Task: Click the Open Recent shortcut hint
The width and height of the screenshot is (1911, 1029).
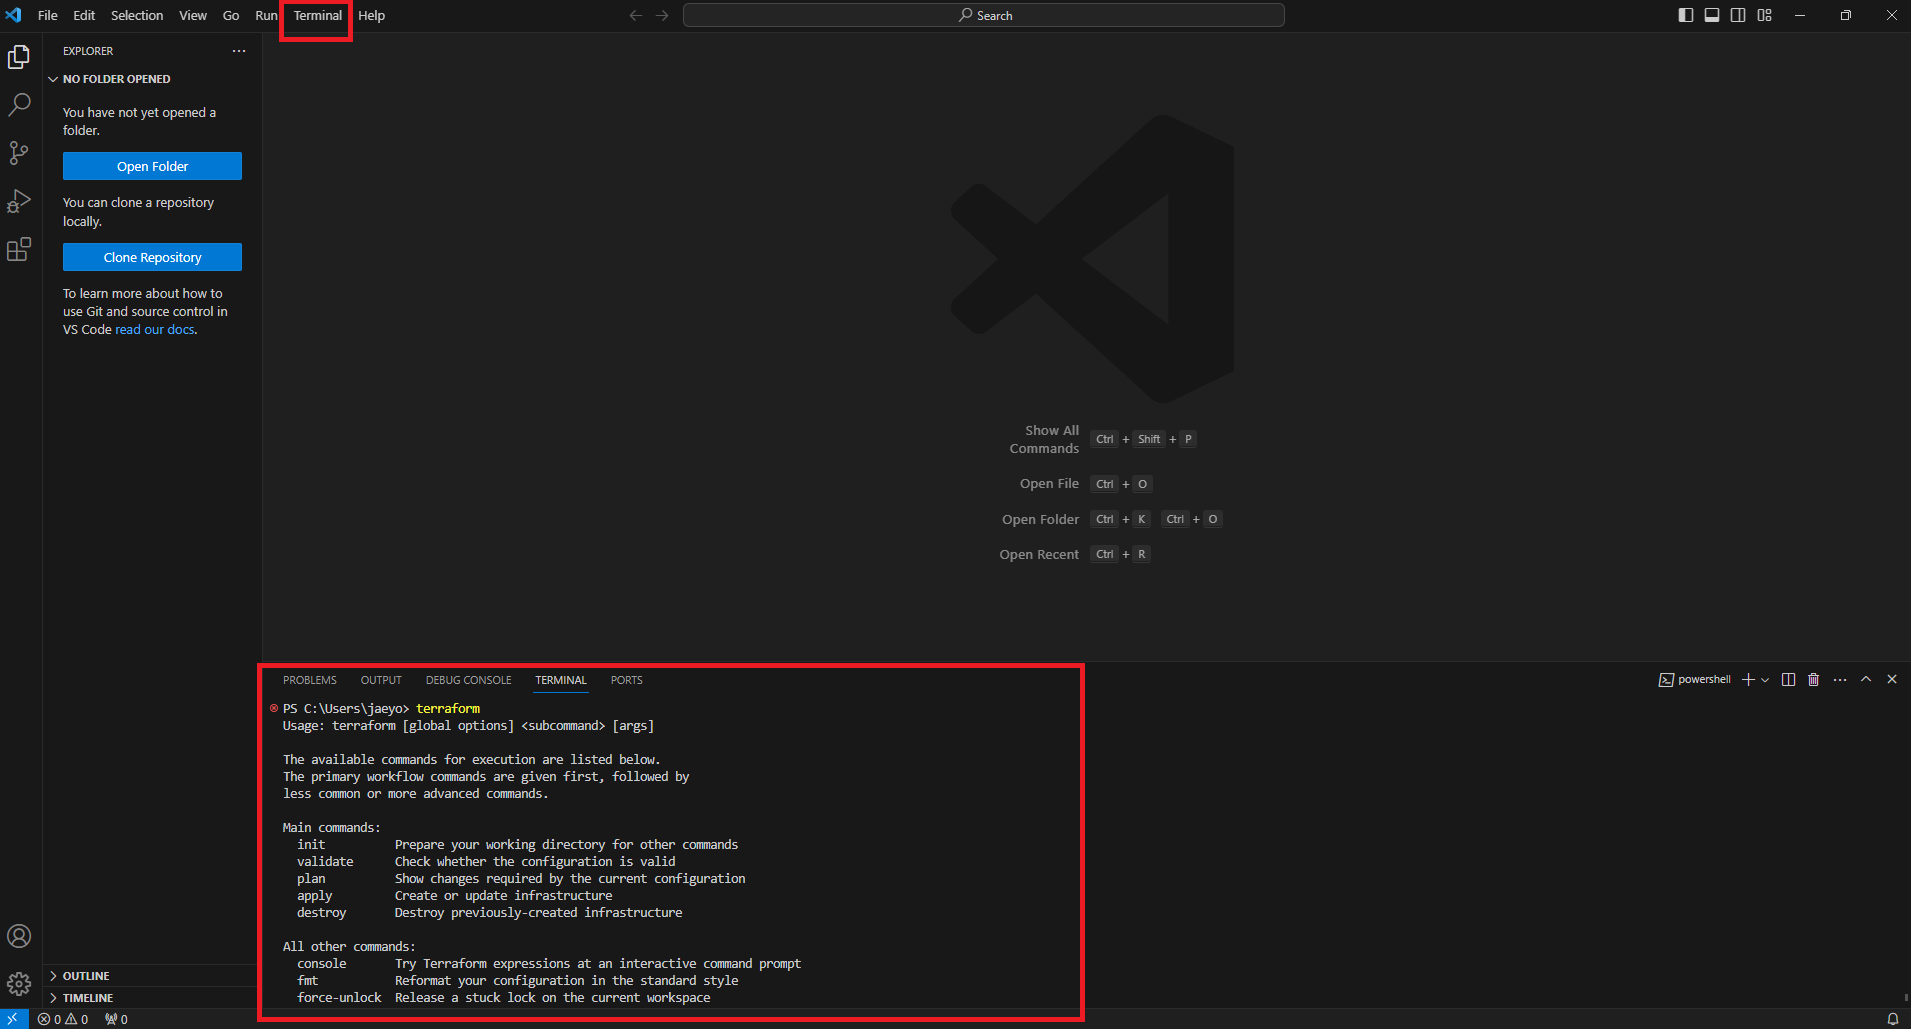Action: click(1075, 554)
